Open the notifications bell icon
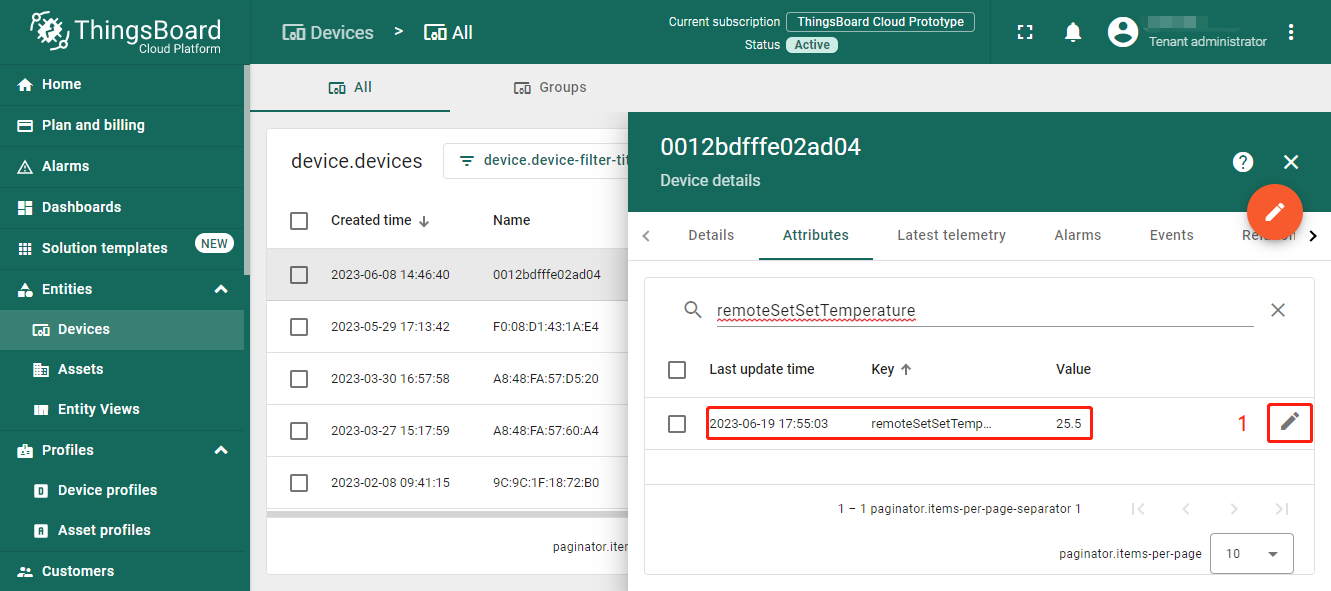This screenshot has width=1331, height=591. point(1073,32)
